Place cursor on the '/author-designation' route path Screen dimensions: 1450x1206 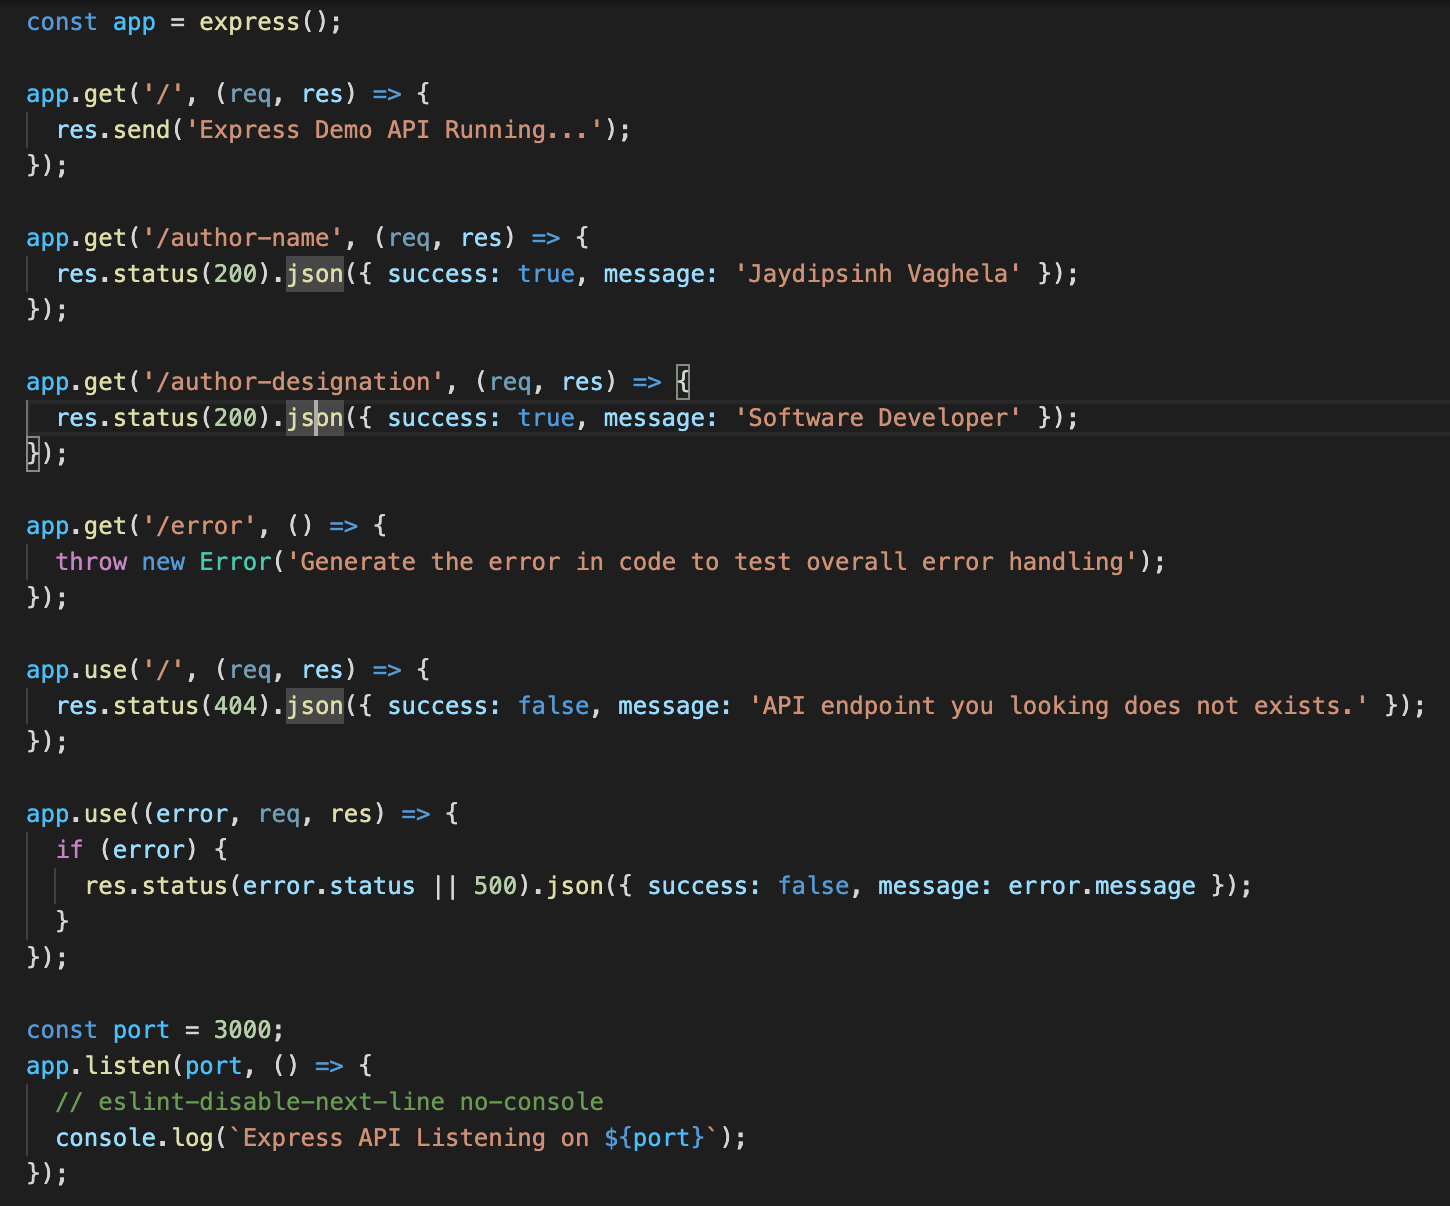coord(297,381)
